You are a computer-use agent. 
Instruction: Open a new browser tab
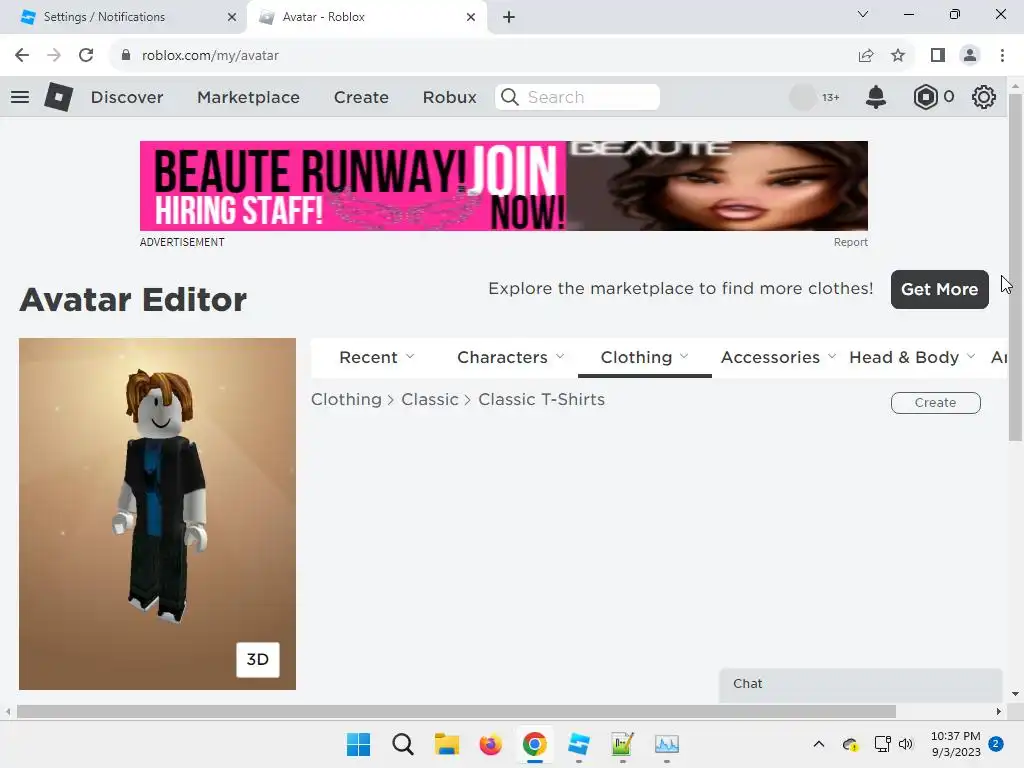coord(509,17)
